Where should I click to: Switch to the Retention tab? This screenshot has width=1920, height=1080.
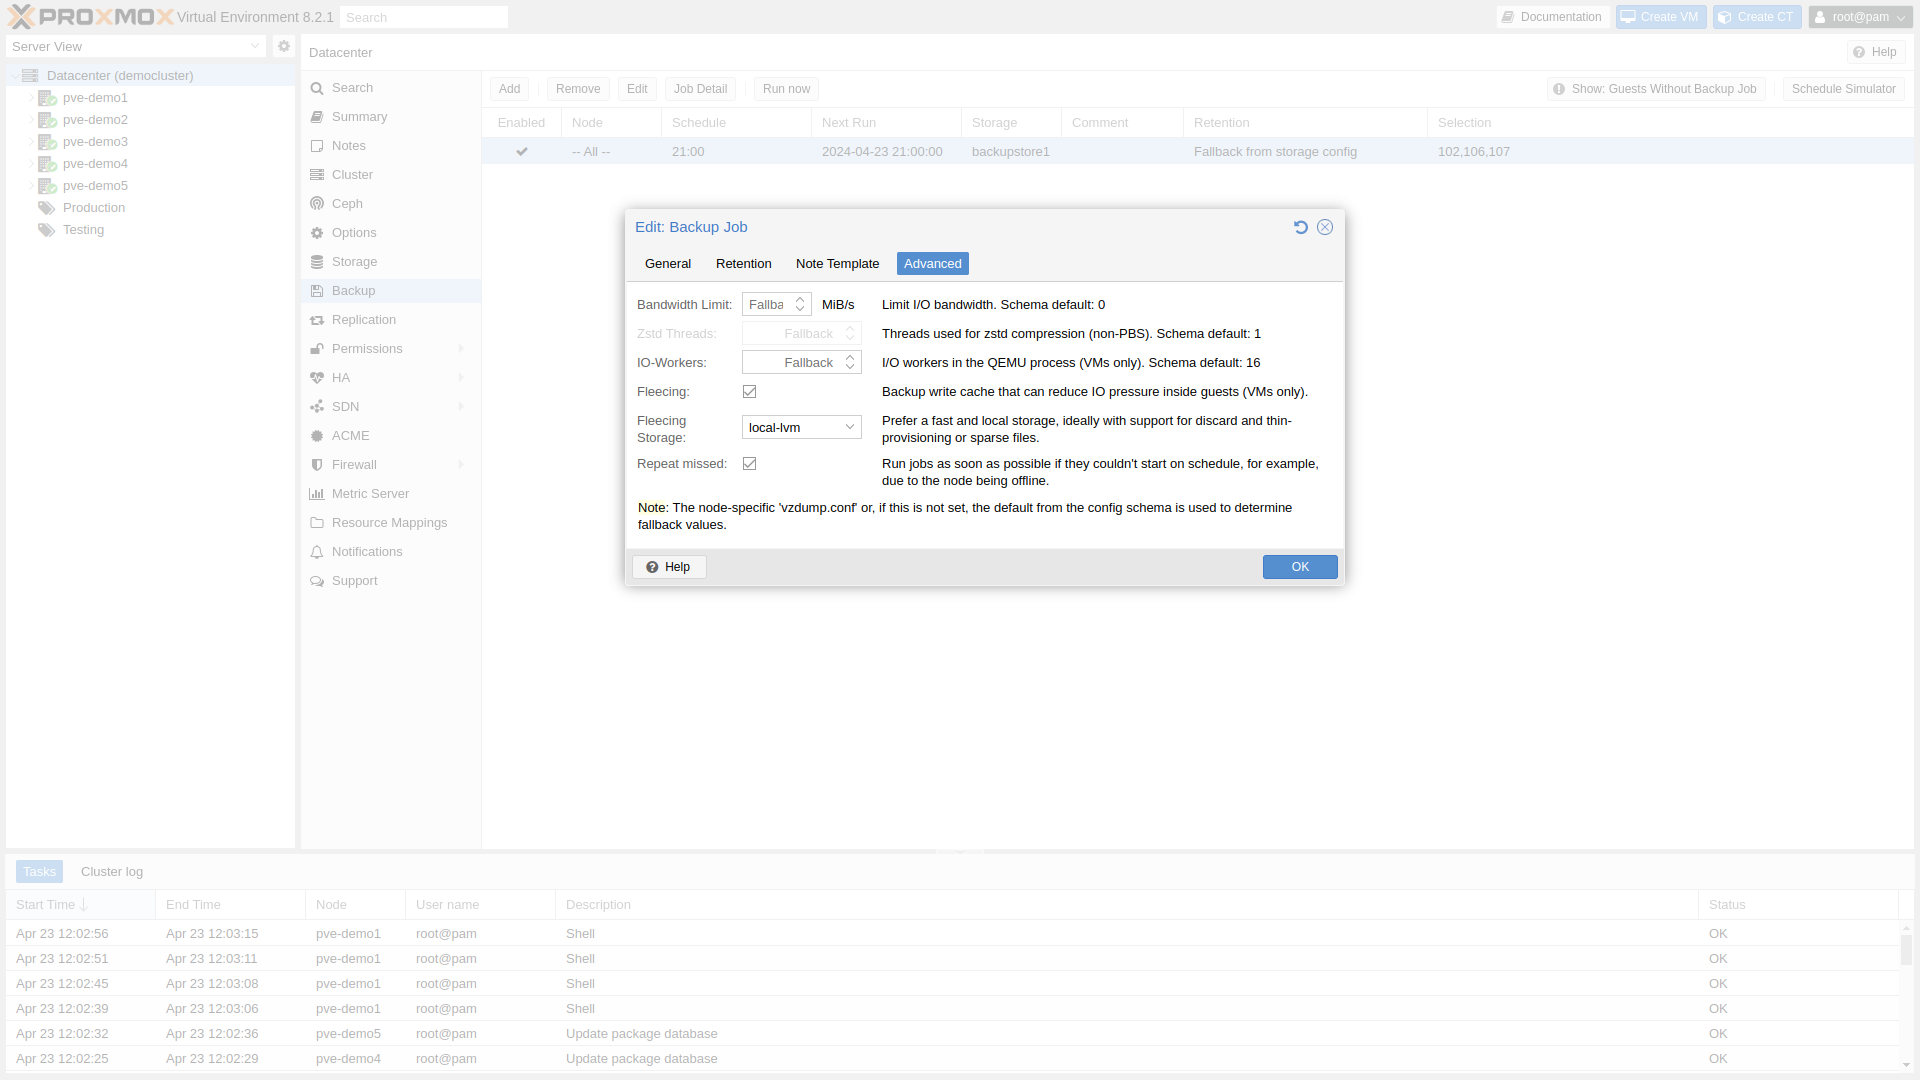coord(743,264)
